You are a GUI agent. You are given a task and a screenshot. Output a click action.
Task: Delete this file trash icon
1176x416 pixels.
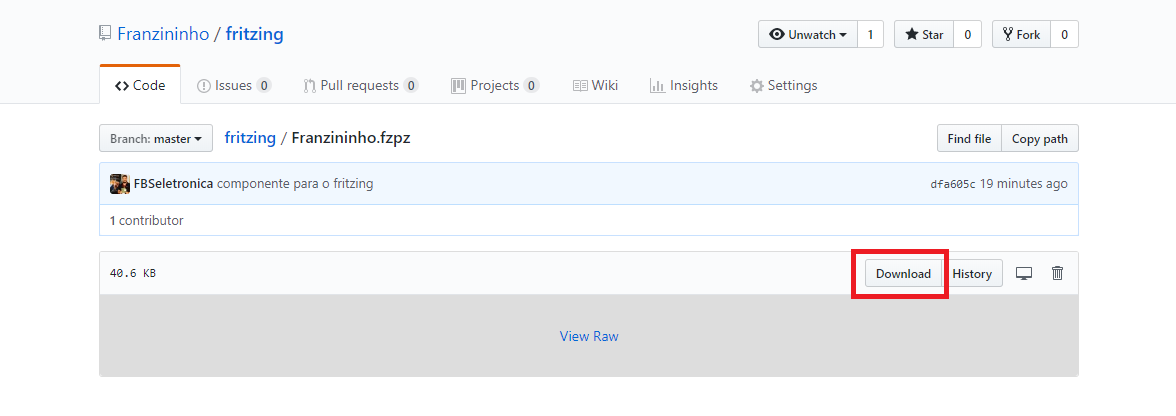click(1058, 274)
